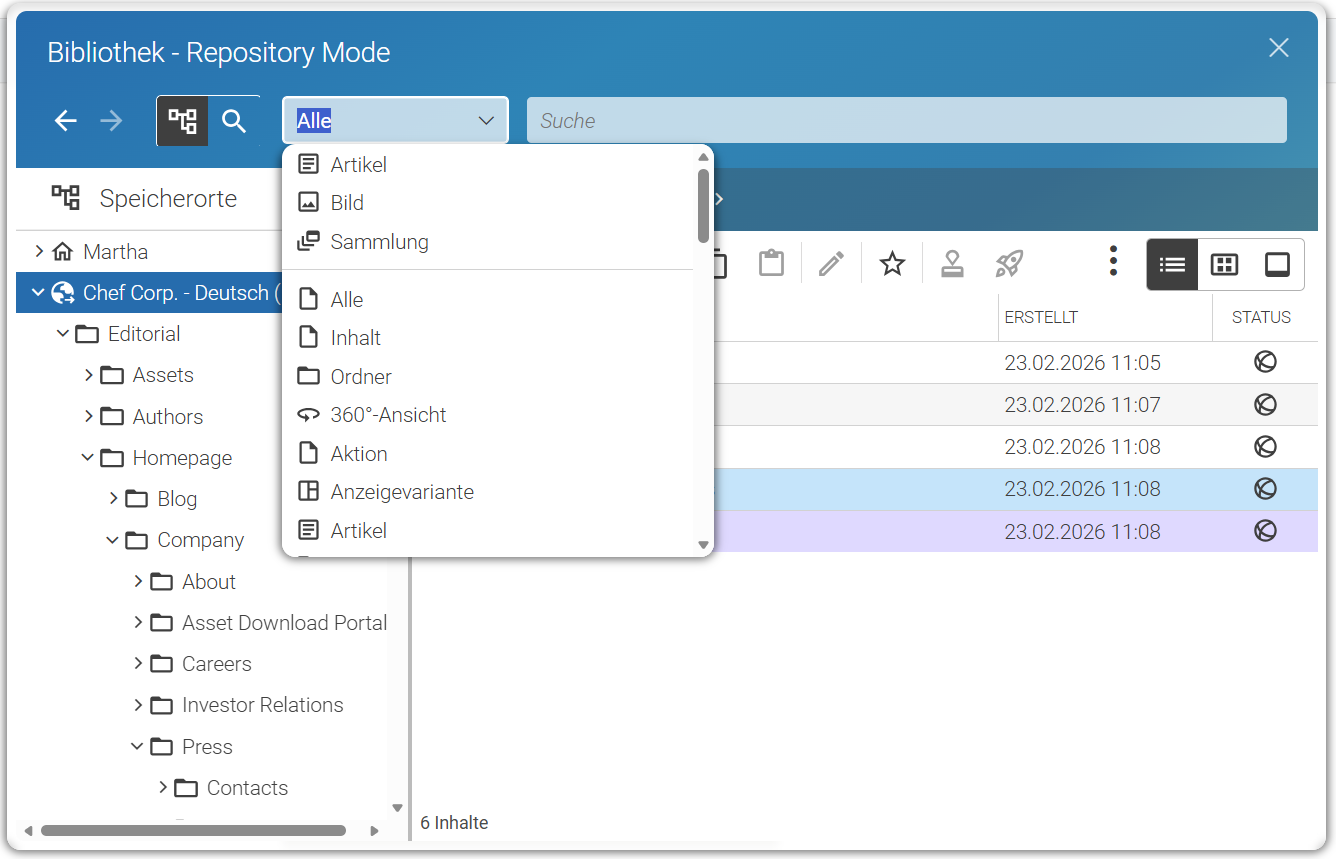Image resolution: width=1336 pixels, height=859 pixels.
Task: Click status icon in 11:05 row
Action: 1265,362
